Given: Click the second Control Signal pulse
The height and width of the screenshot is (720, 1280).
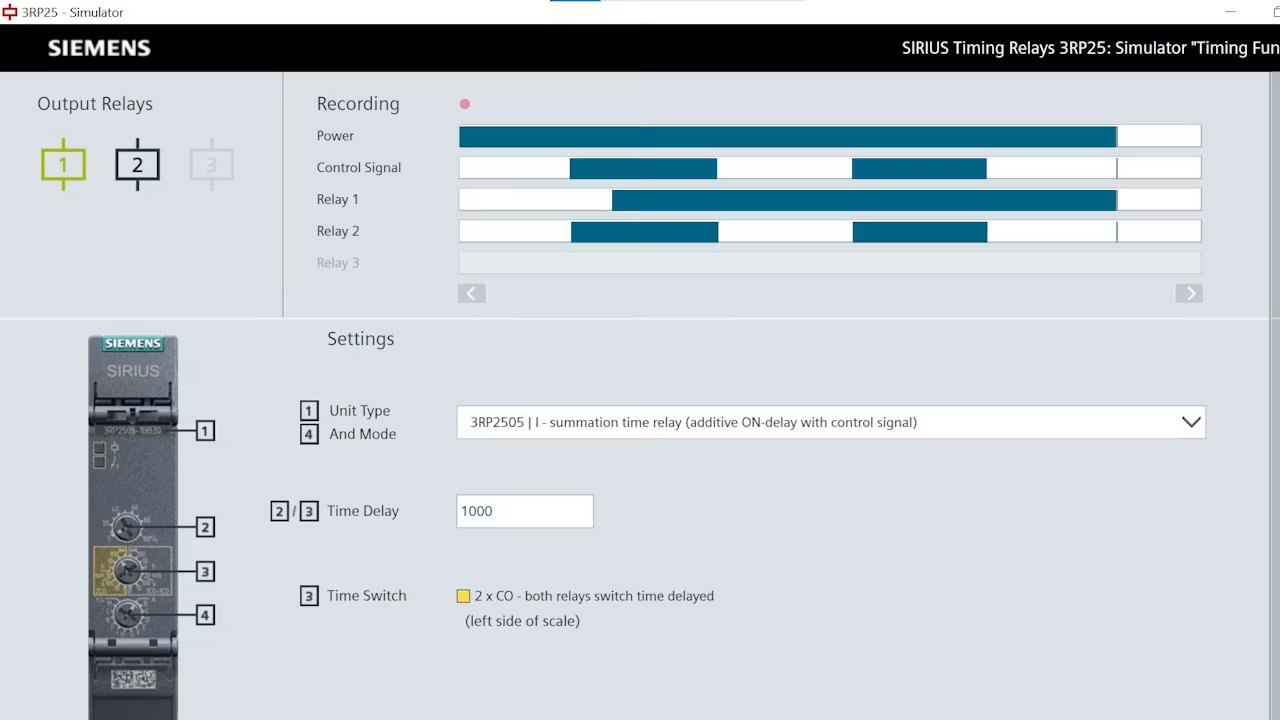Looking at the screenshot, I should (919, 168).
